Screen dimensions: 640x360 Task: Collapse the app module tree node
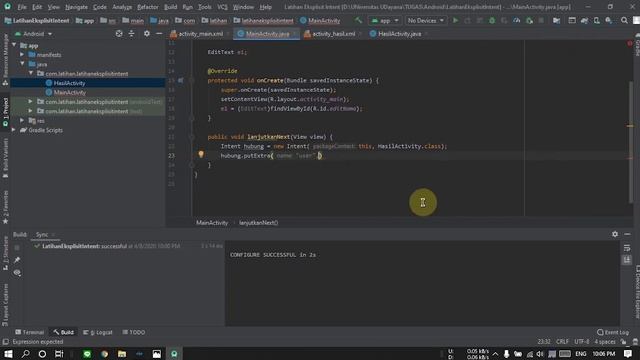tap(15, 45)
